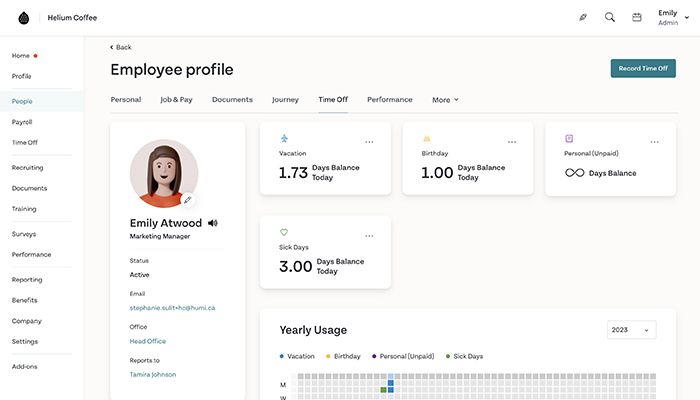The image size is (700, 400).
Task: Click highlighted blue vacation day in calendar
Action: tap(391, 383)
